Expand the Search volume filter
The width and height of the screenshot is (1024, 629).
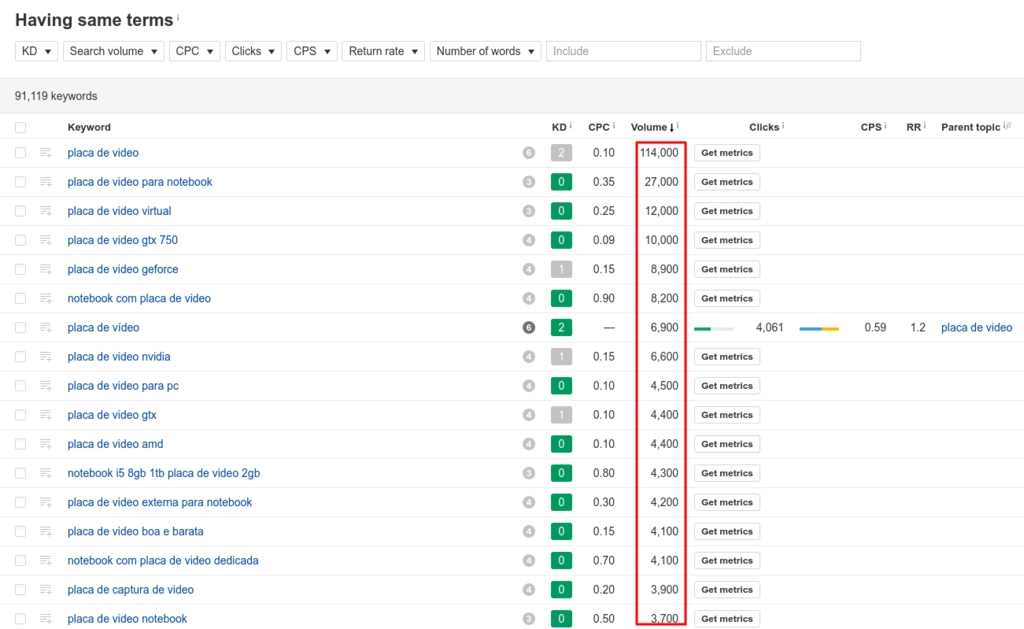(113, 51)
